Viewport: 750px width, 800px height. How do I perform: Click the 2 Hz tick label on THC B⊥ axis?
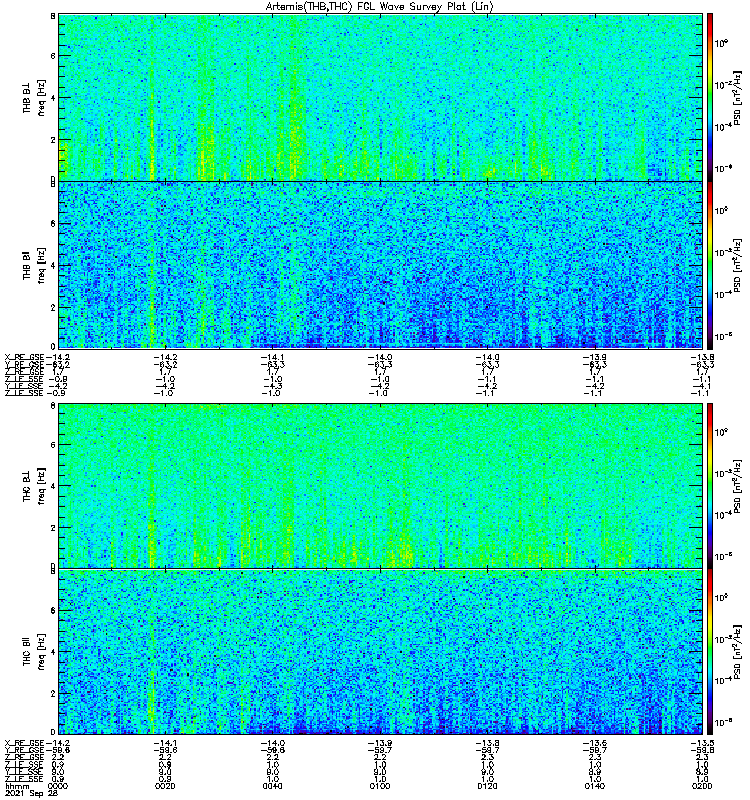click(53, 528)
